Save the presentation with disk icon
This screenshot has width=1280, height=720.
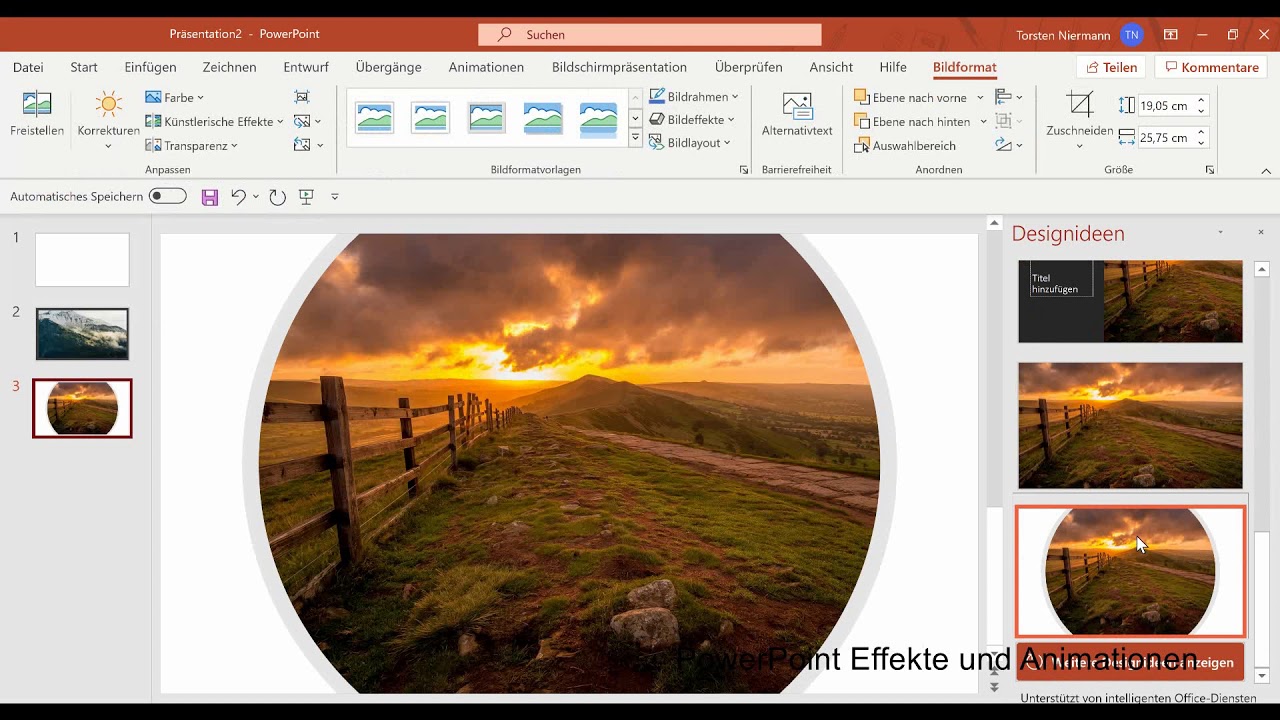(209, 197)
